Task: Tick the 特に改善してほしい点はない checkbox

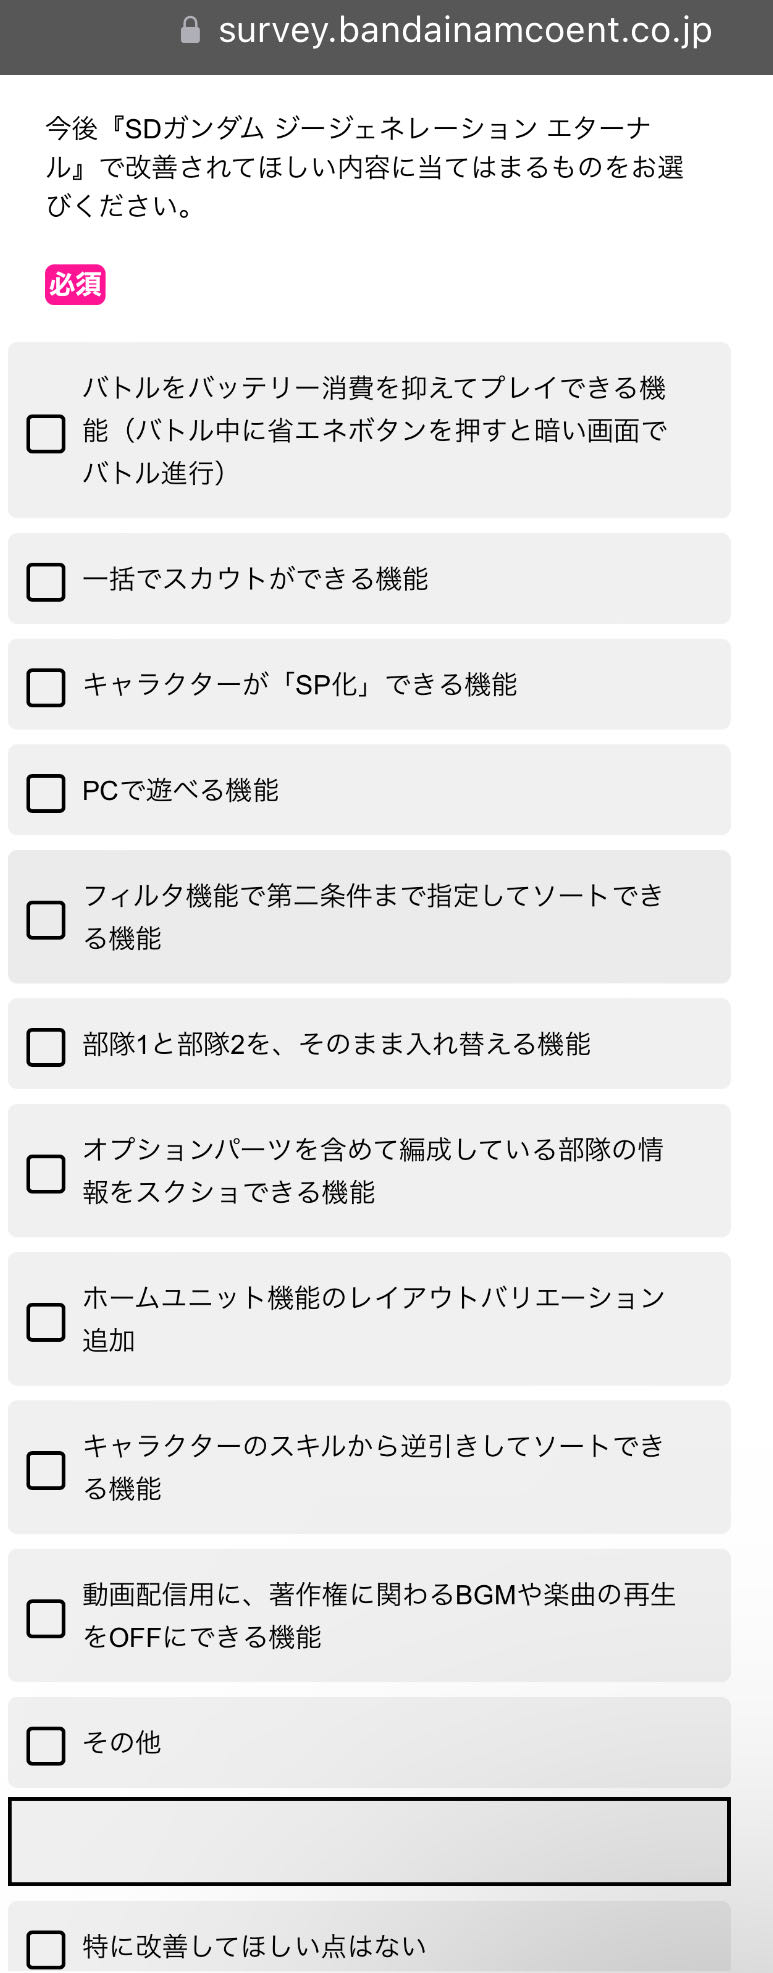Action: [x=46, y=1949]
